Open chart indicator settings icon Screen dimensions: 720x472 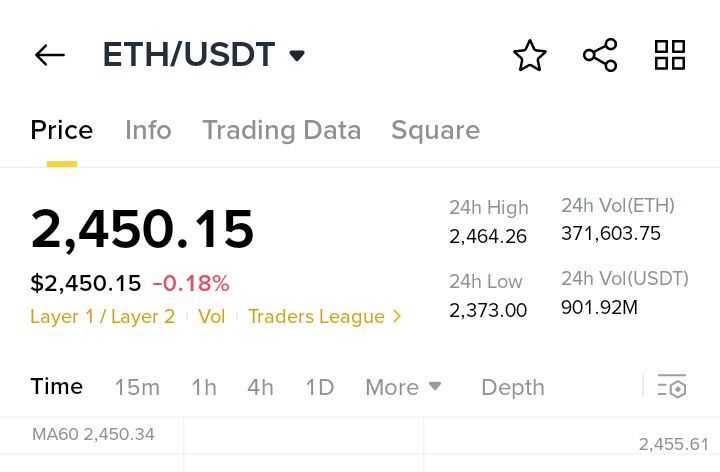[x=672, y=387]
